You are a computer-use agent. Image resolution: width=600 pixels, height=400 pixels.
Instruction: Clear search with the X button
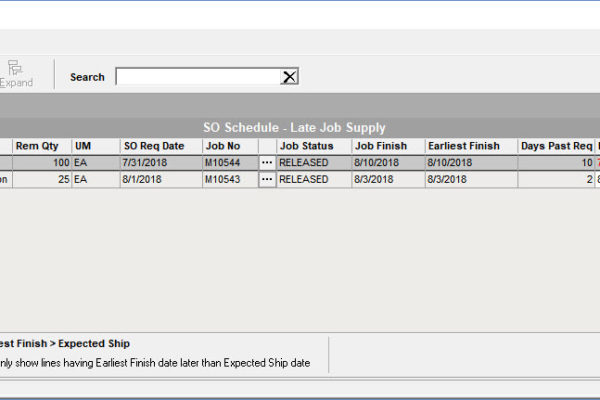[289, 77]
